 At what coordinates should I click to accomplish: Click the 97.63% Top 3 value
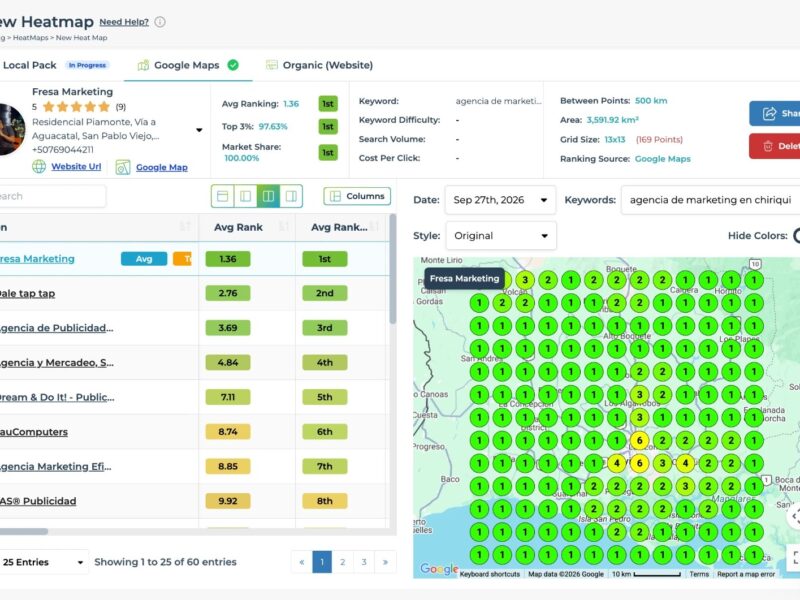[273, 127]
